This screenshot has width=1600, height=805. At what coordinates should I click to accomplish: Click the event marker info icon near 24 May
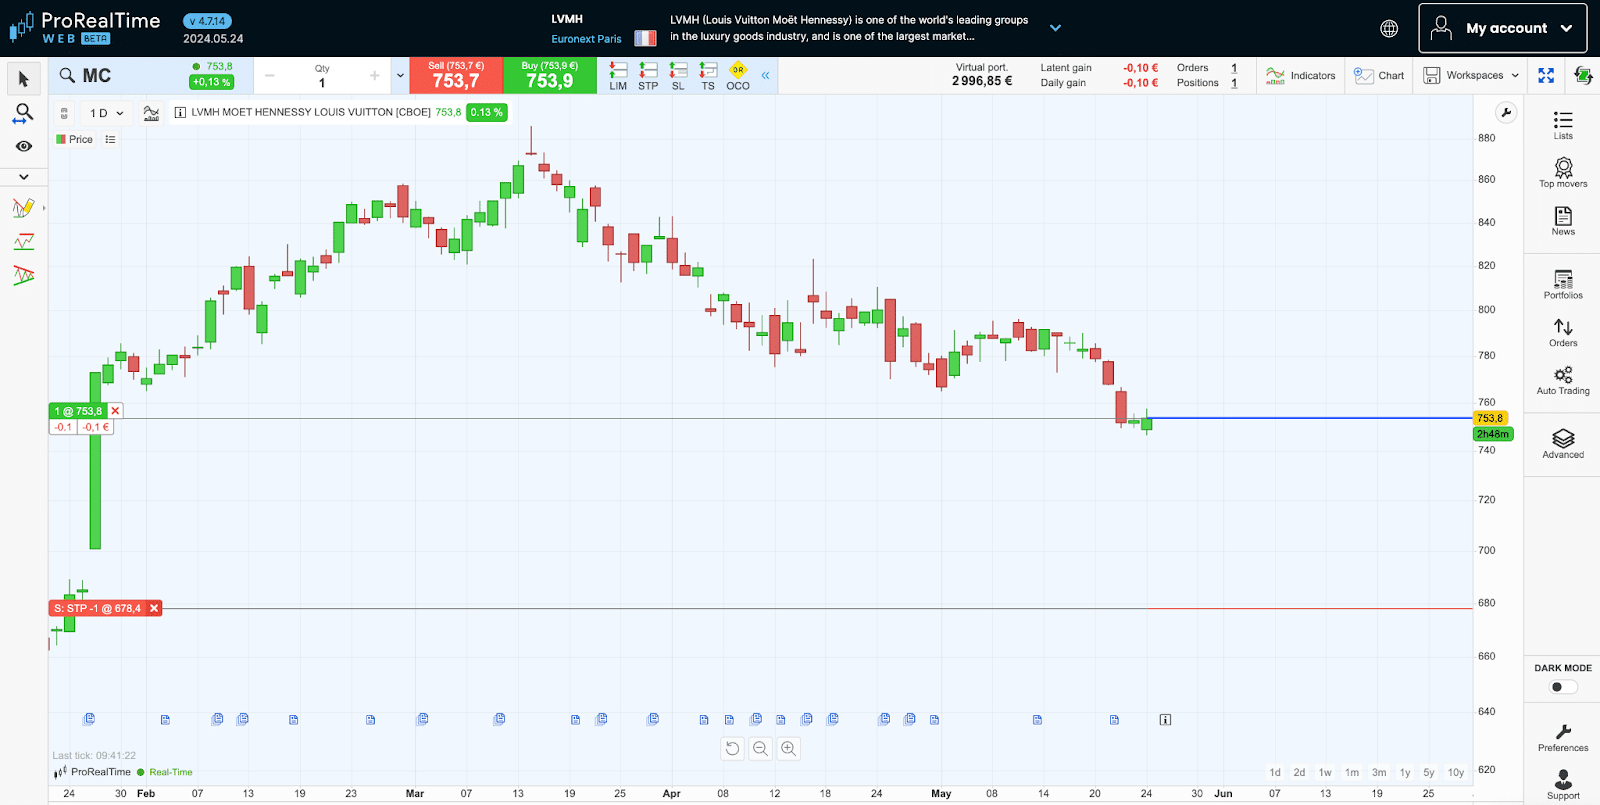click(1165, 719)
